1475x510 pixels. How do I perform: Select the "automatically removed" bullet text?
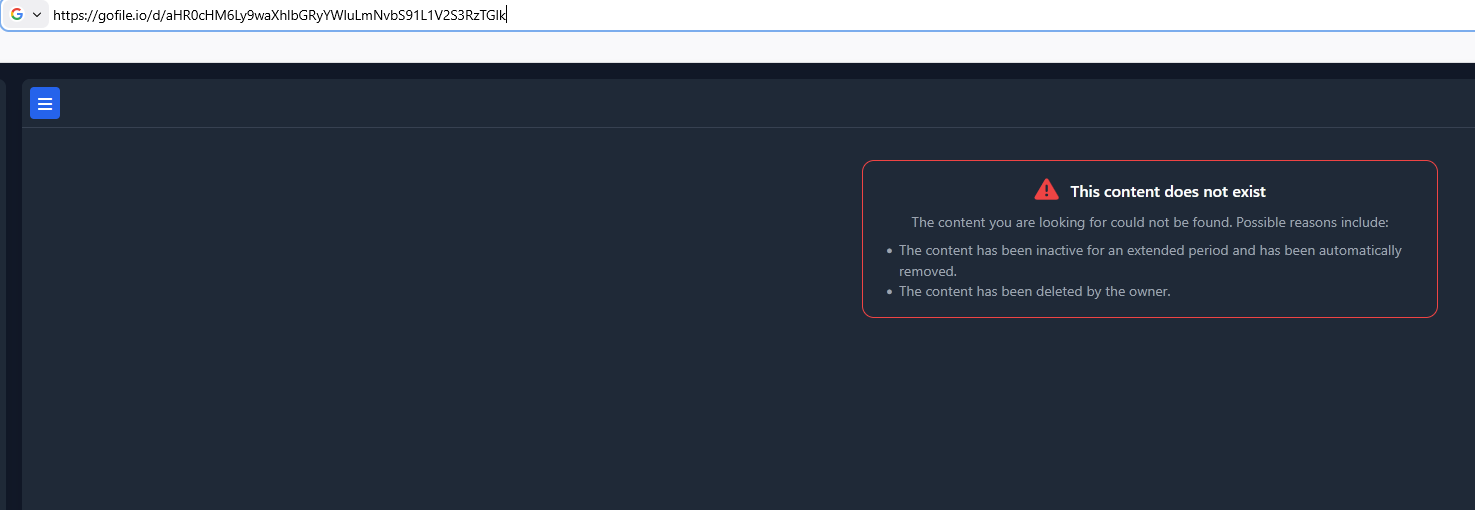tap(1150, 260)
